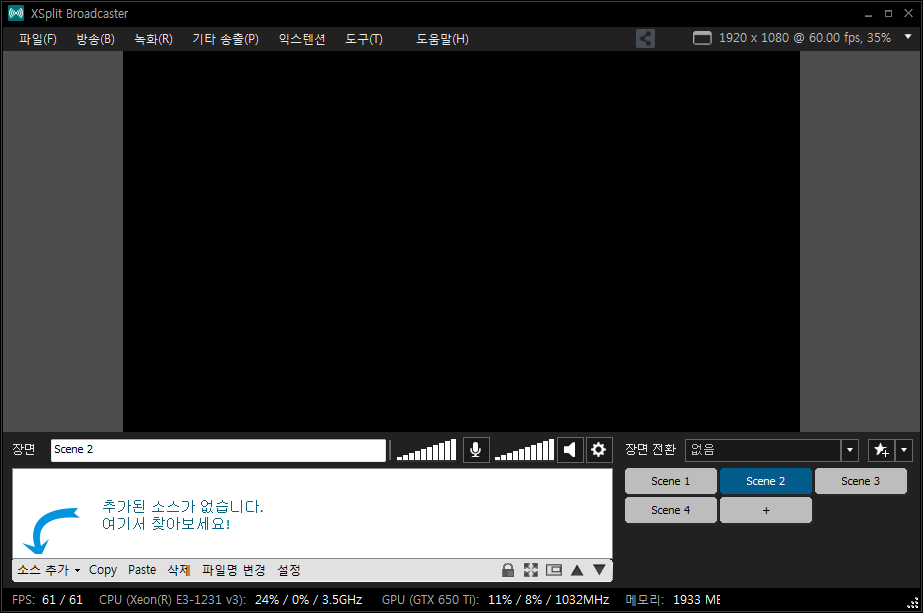This screenshot has height=613, width=923.
Task: Add a new scene with plus button
Action: tap(766, 510)
